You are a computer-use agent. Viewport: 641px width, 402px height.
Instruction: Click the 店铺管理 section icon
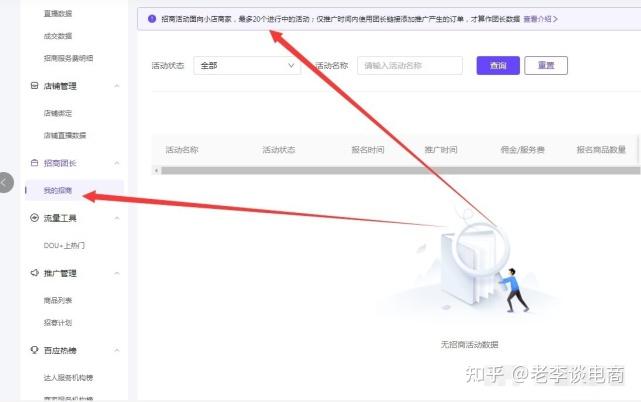[x=34, y=85]
